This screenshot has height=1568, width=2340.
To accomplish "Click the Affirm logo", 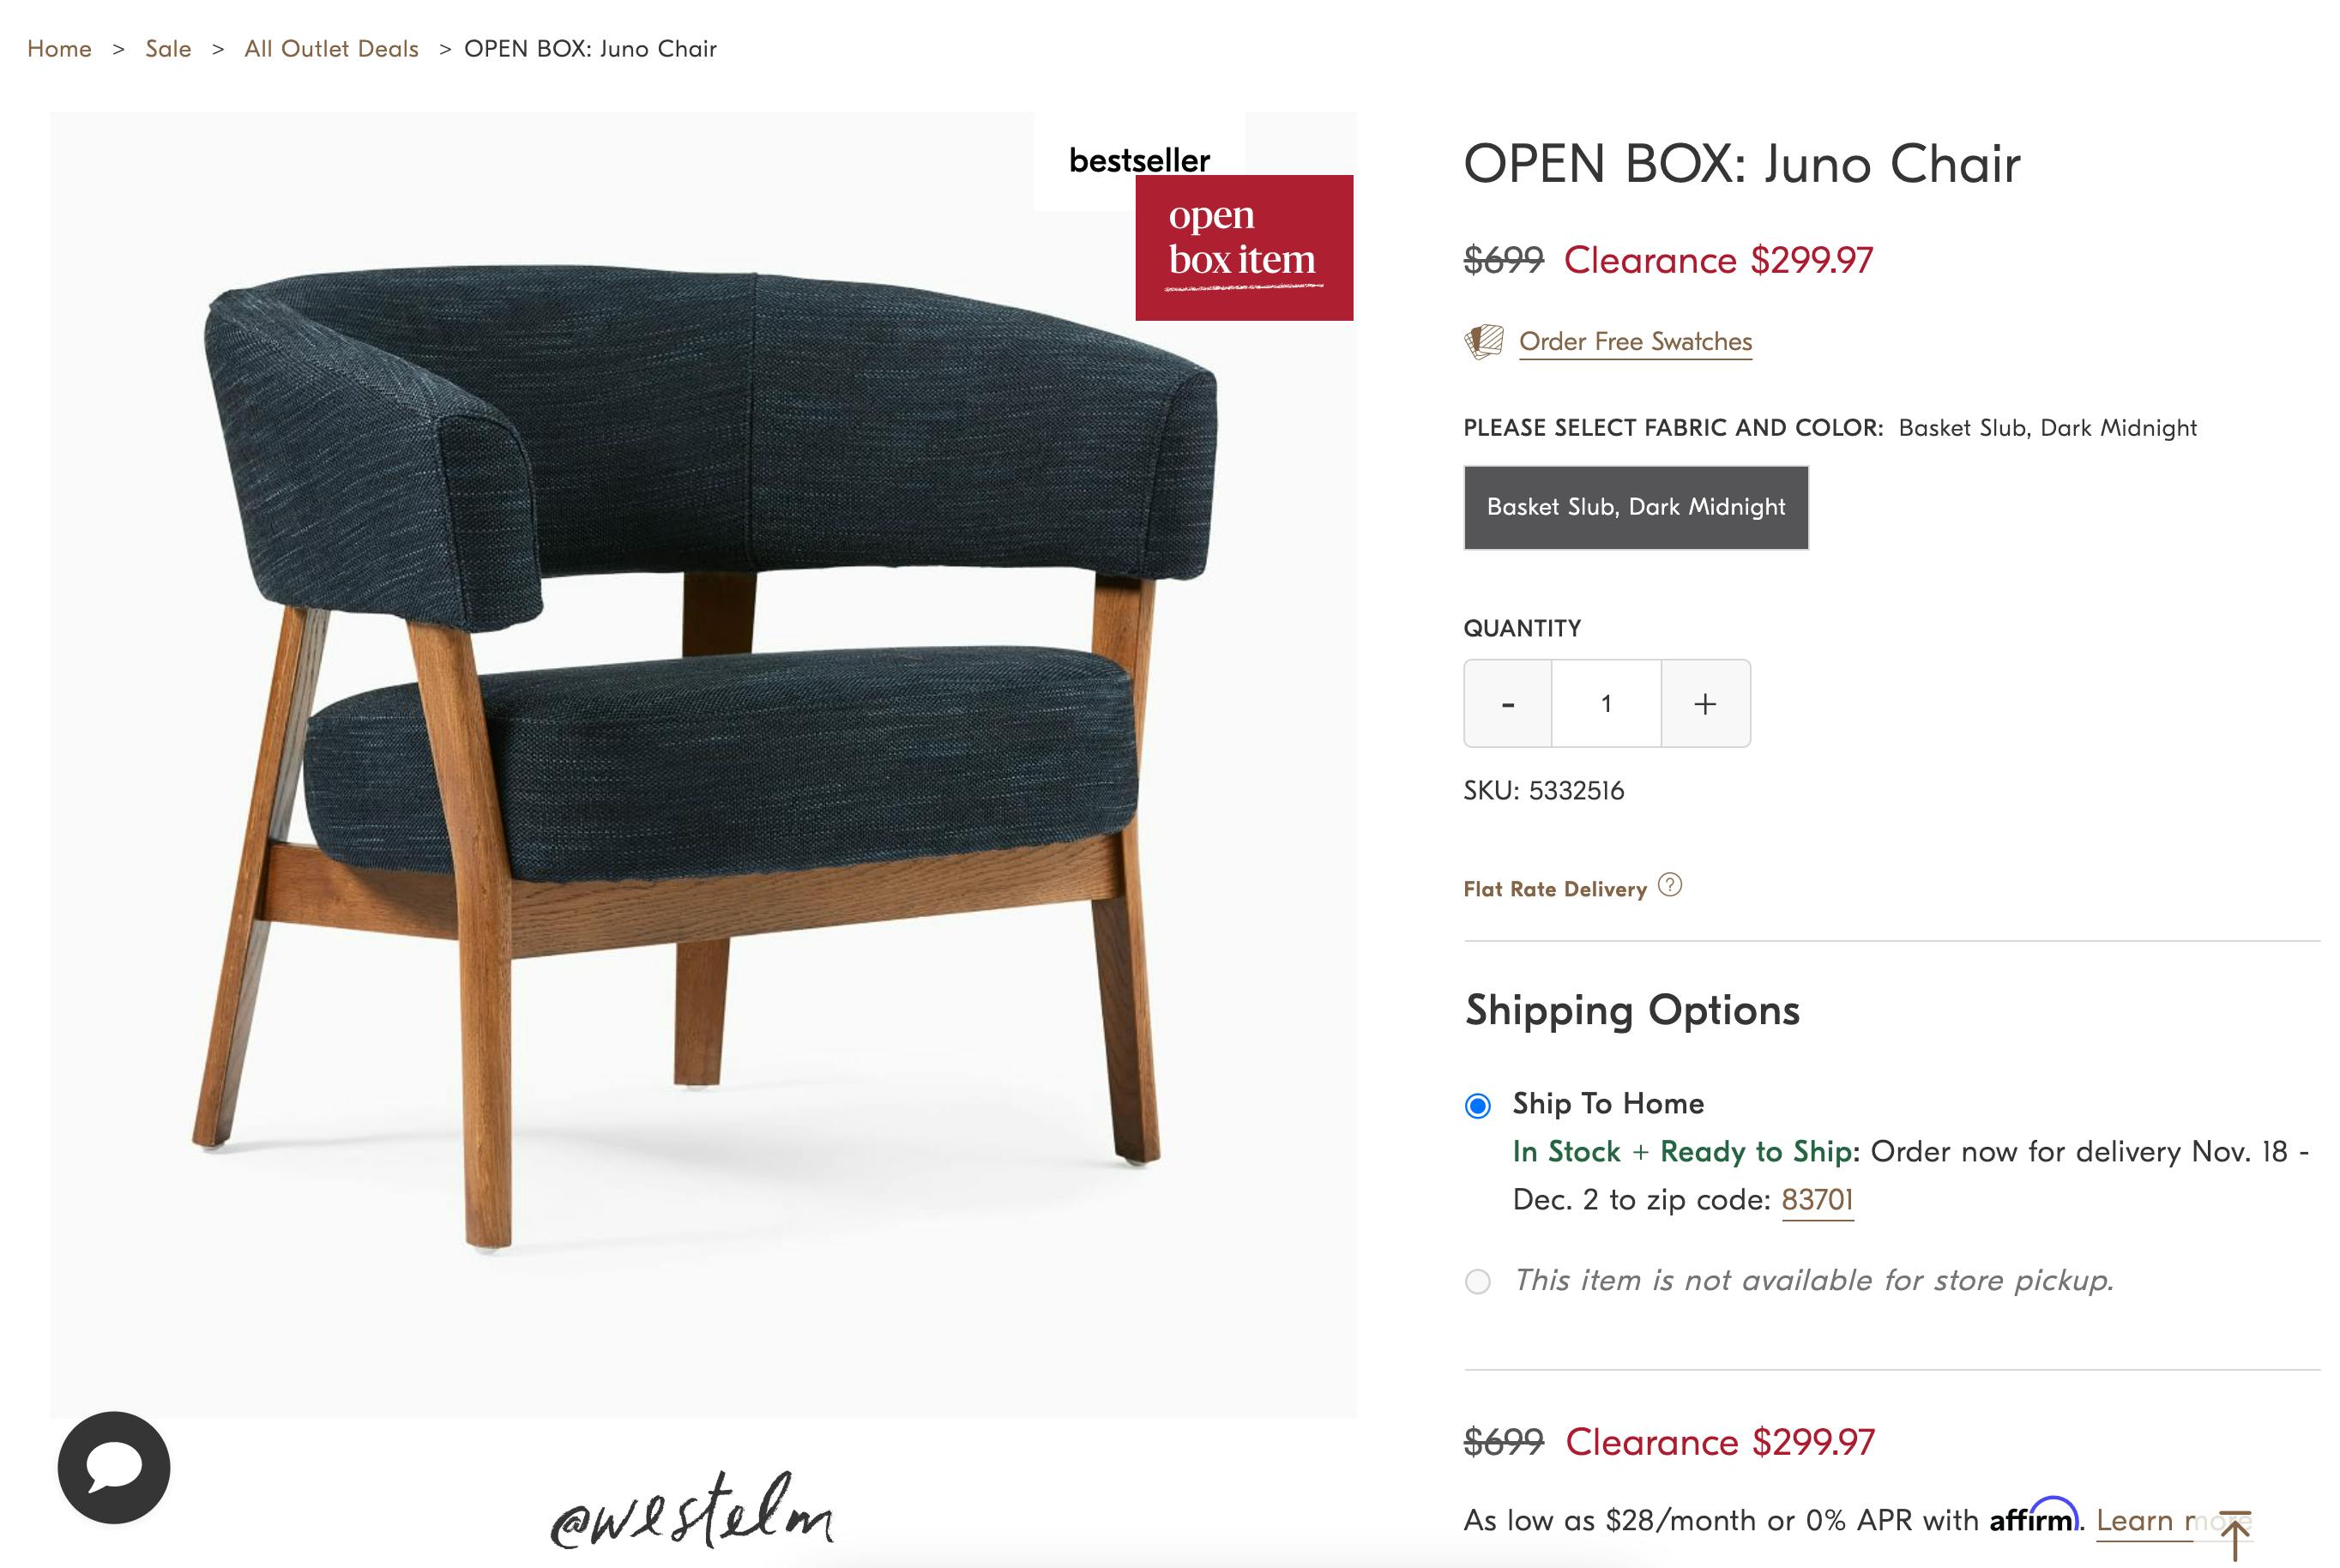I will pos(2034,1517).
